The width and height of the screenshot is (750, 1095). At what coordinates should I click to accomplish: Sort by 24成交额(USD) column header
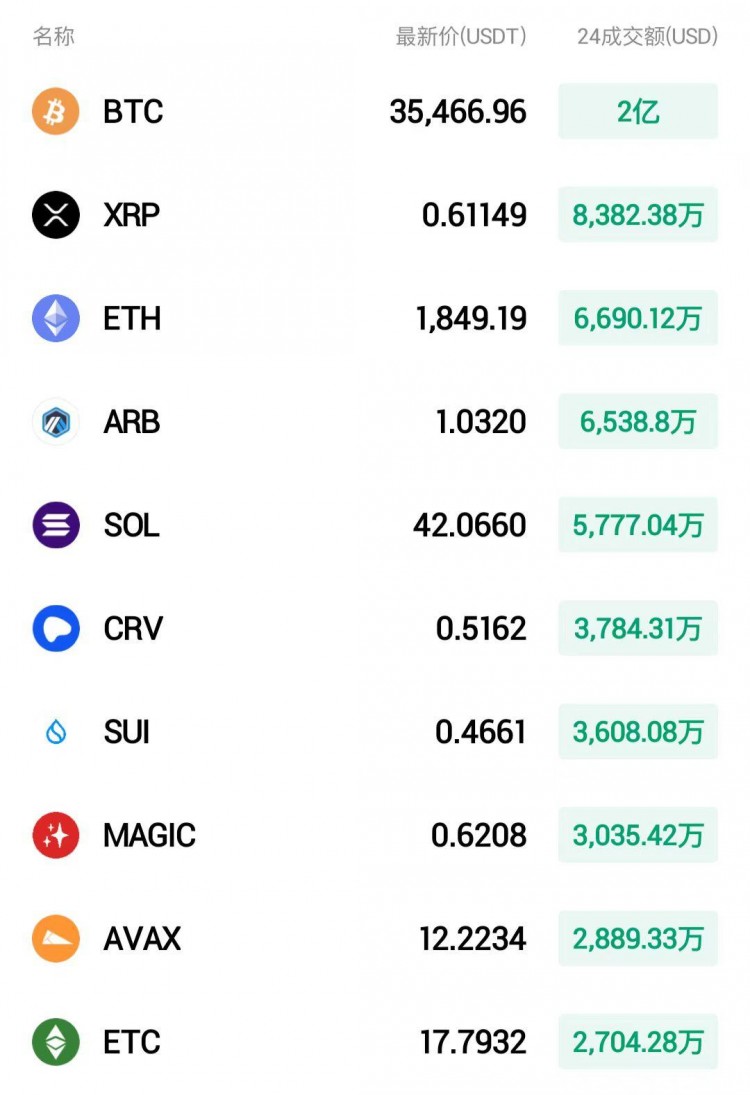tap(647, 36)
